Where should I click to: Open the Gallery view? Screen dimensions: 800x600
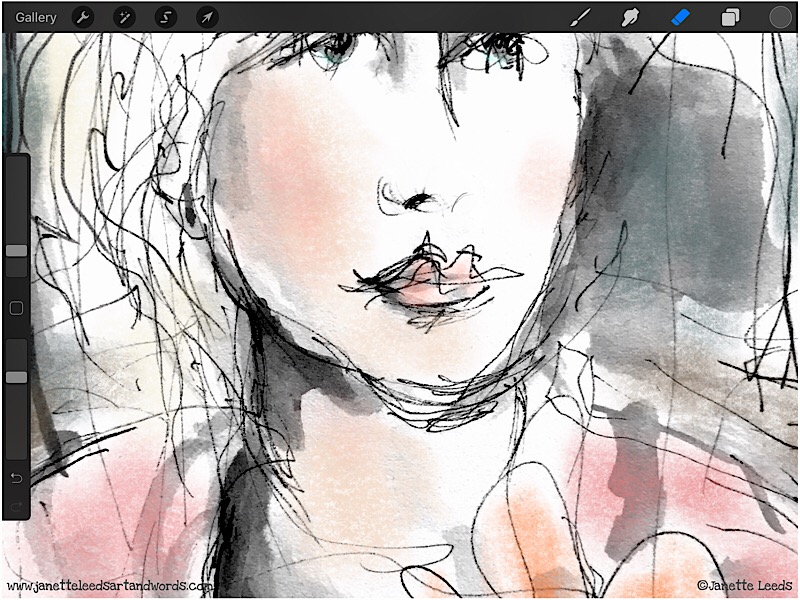(36, 17)
